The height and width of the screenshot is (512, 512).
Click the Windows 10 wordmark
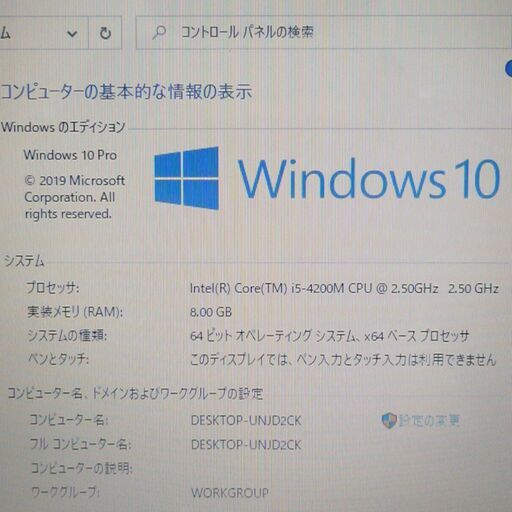pos(369,178)
